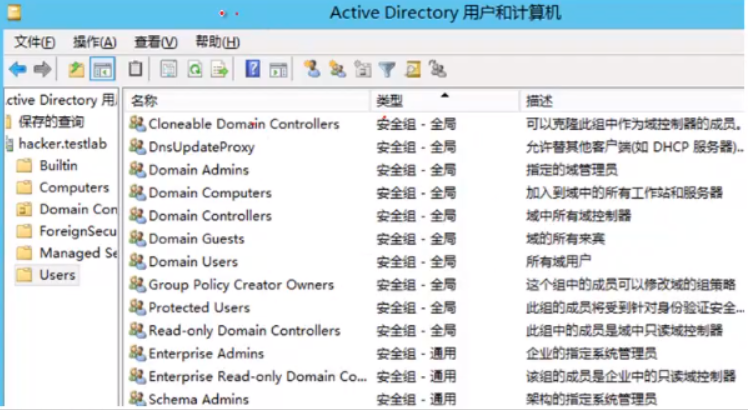Image resolution: width=748 pixels, height=411 pixels.
Task: Create a new organizational unit via toolbar icon
Action: point(363,70)
